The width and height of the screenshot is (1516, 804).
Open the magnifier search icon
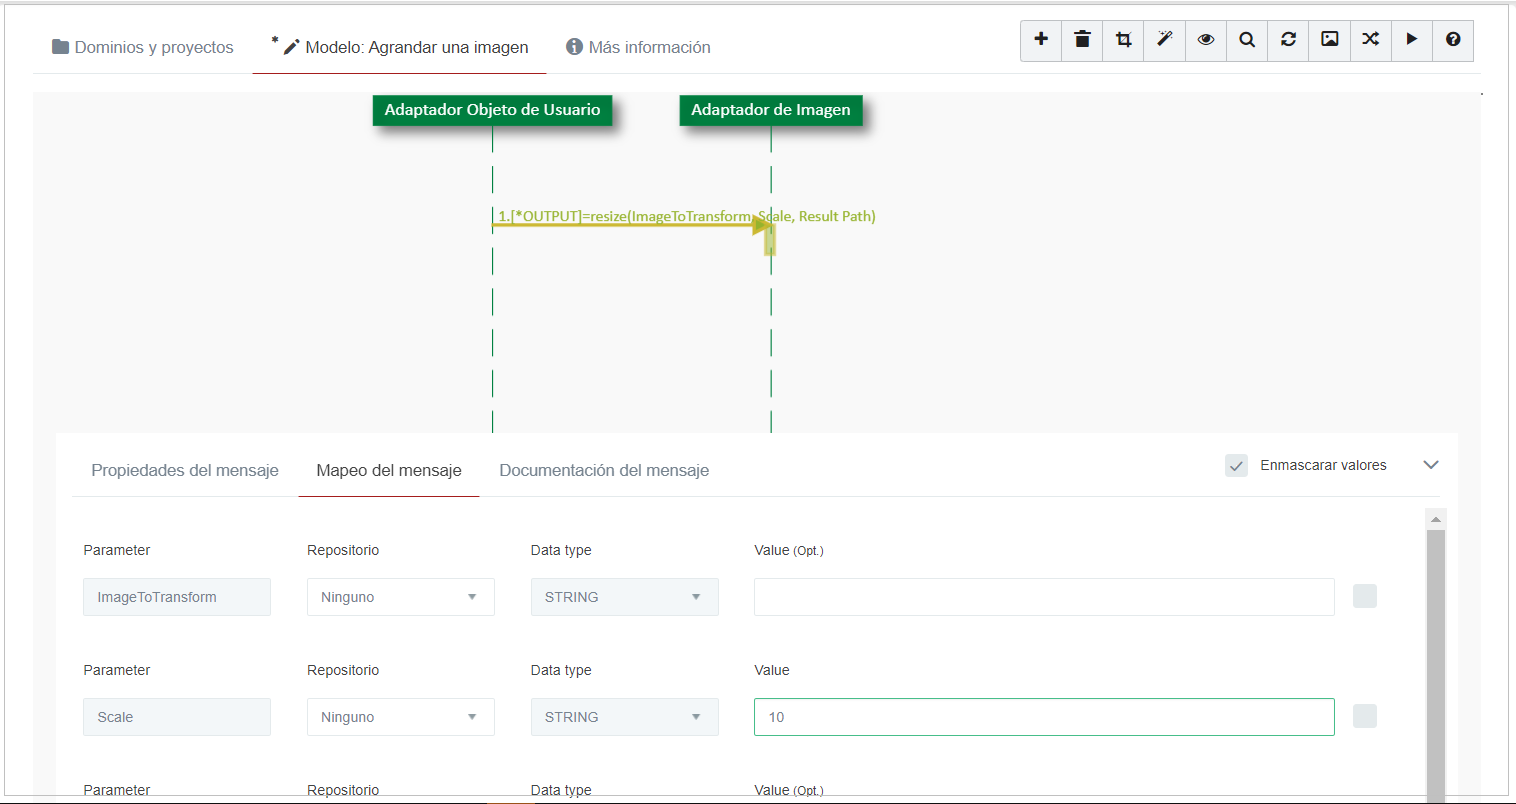(x=1247, y=40)
